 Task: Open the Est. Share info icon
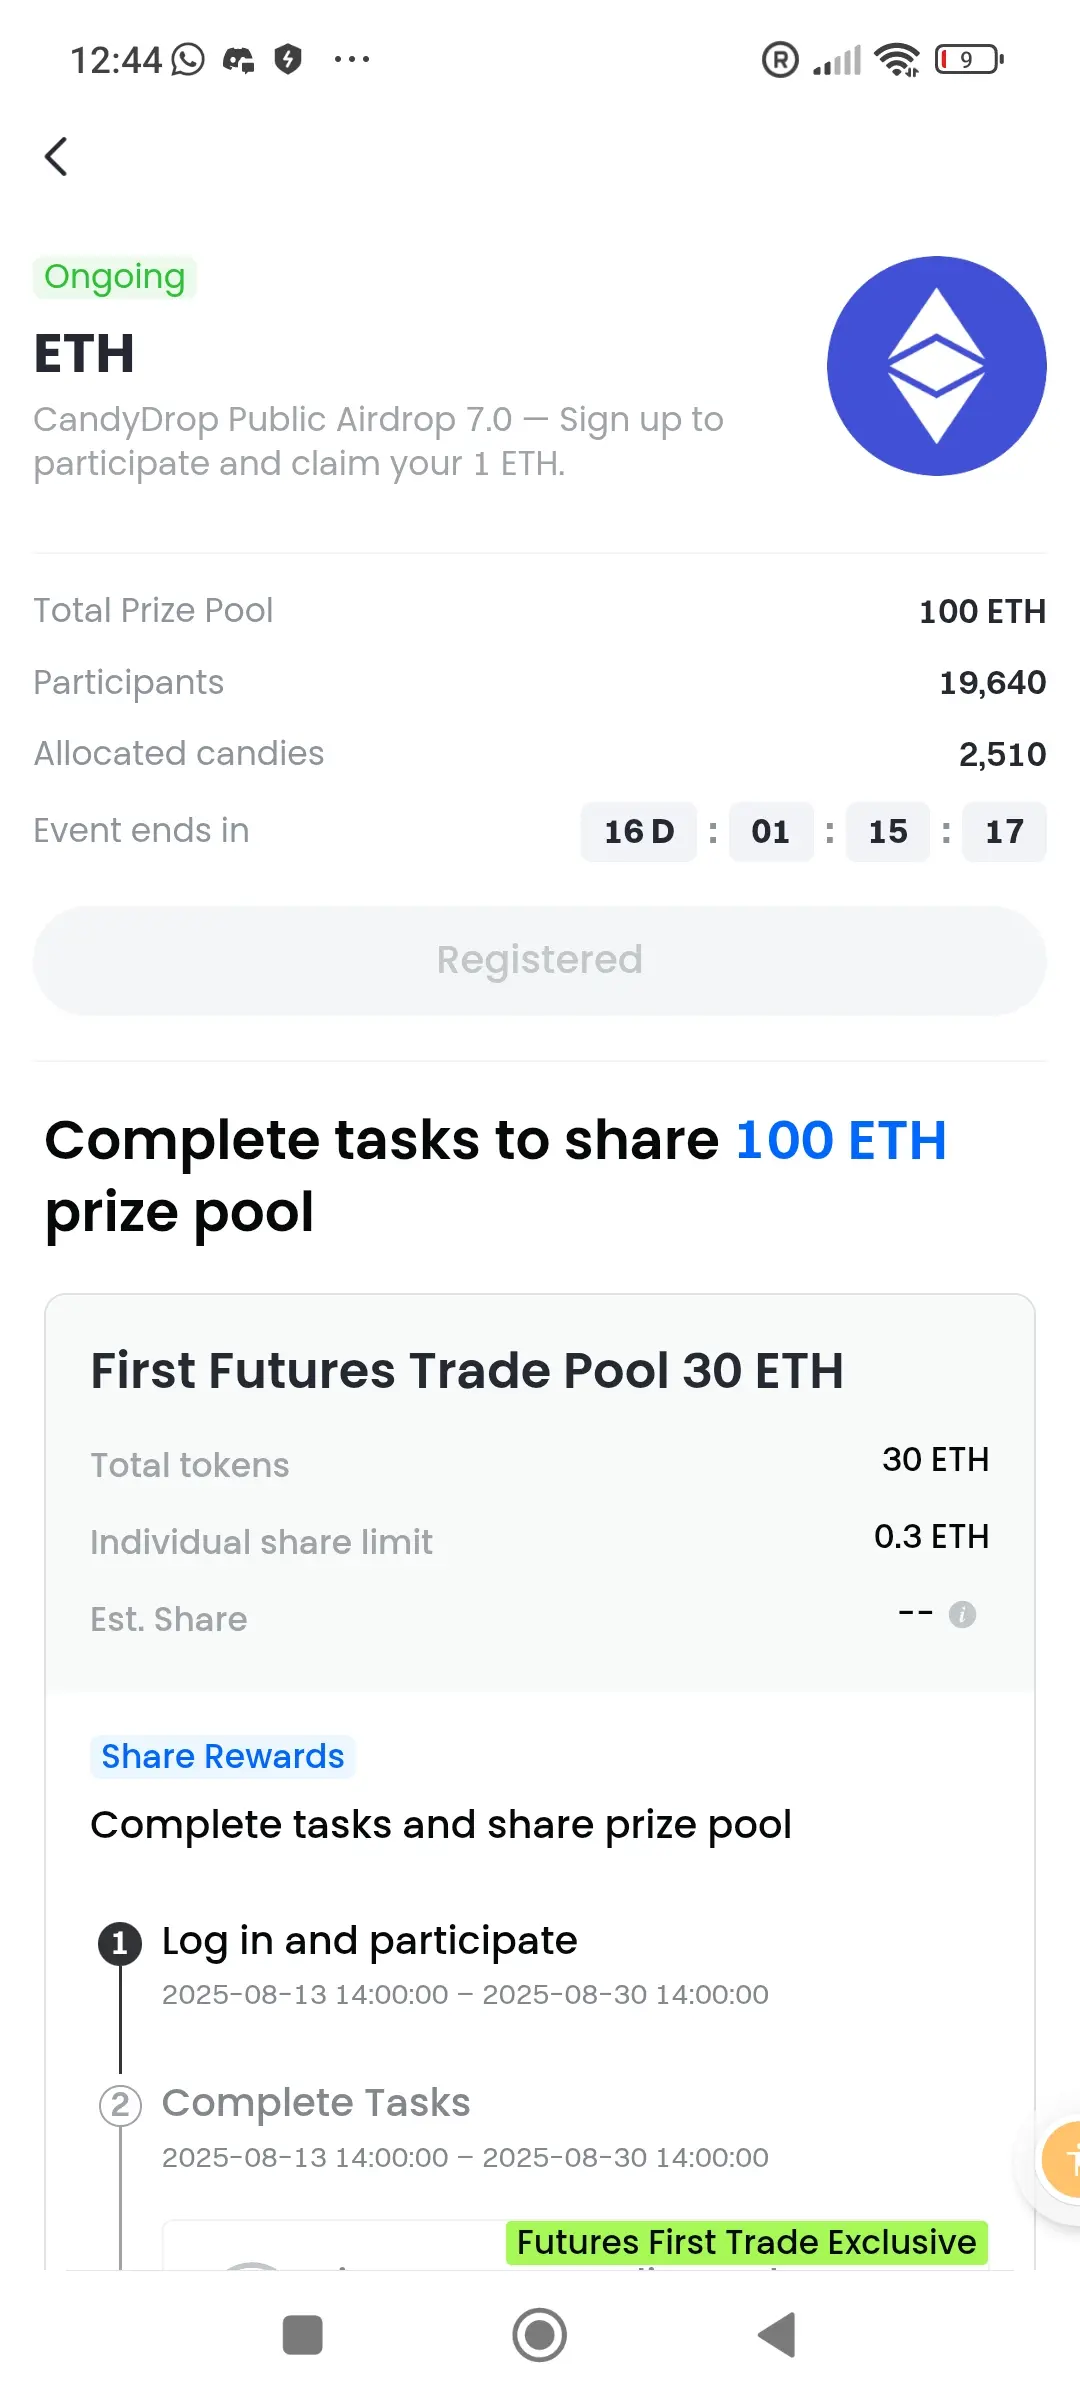962,1614
